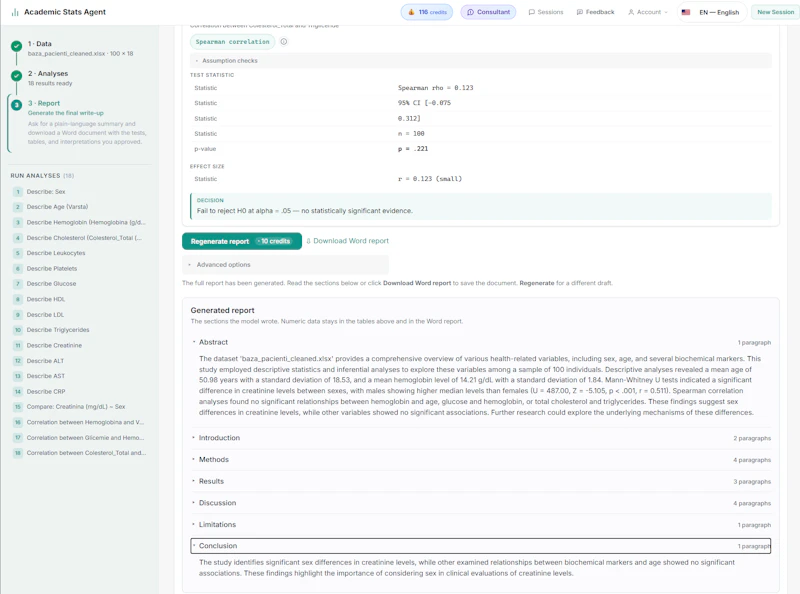Image resolution: width=800 pixels, height=594 pixels.
Task: Select run analysis Describe LDL
Action: [80, 315]
